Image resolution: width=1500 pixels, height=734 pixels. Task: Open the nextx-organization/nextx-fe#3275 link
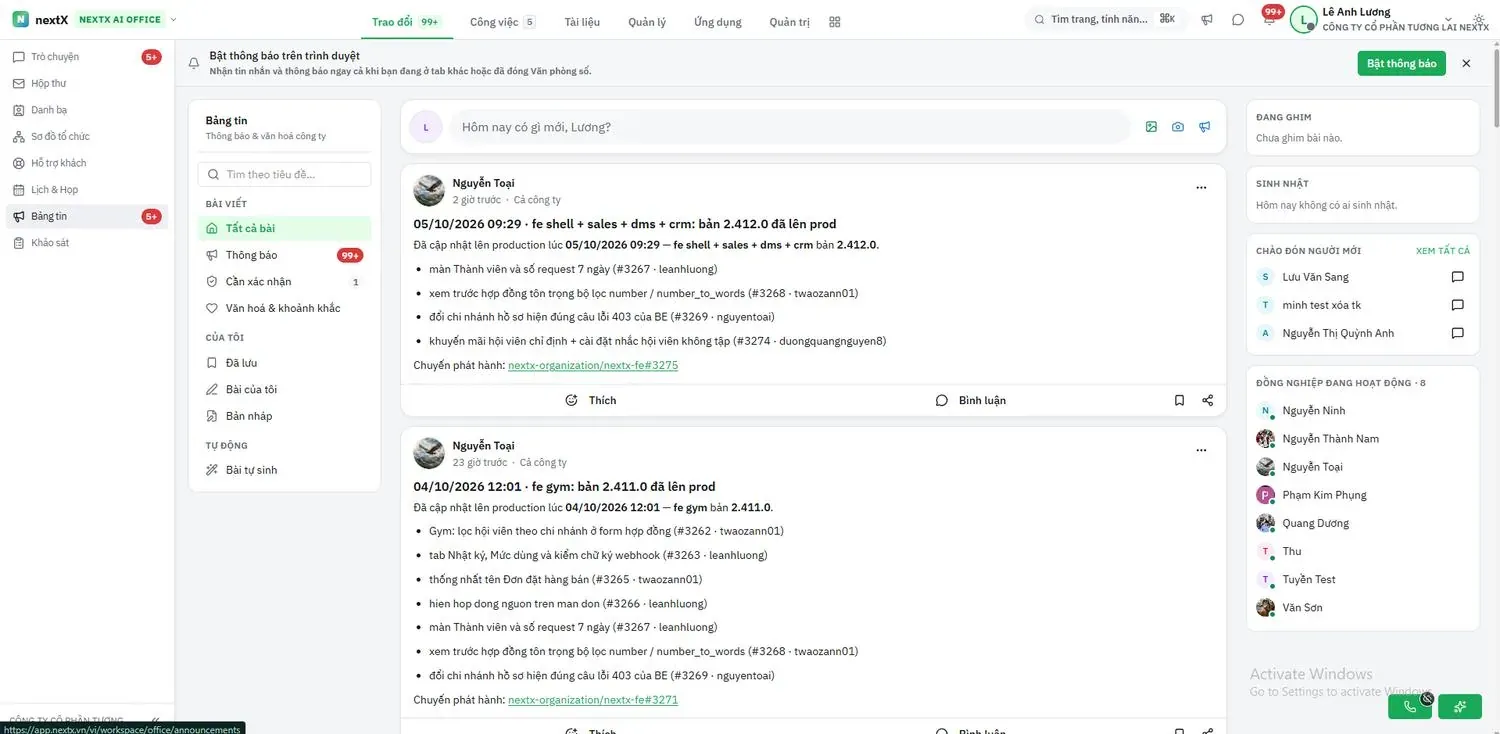pos(593,366)
